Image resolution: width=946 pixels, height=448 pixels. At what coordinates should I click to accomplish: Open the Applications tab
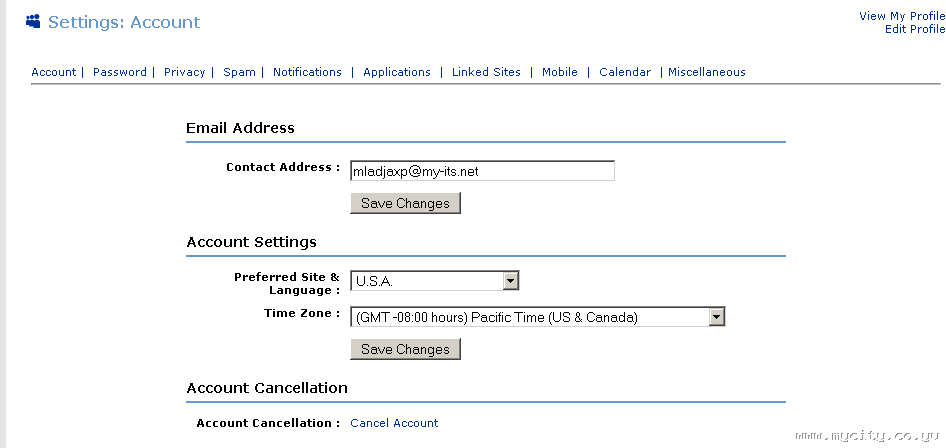coord(397,72)
